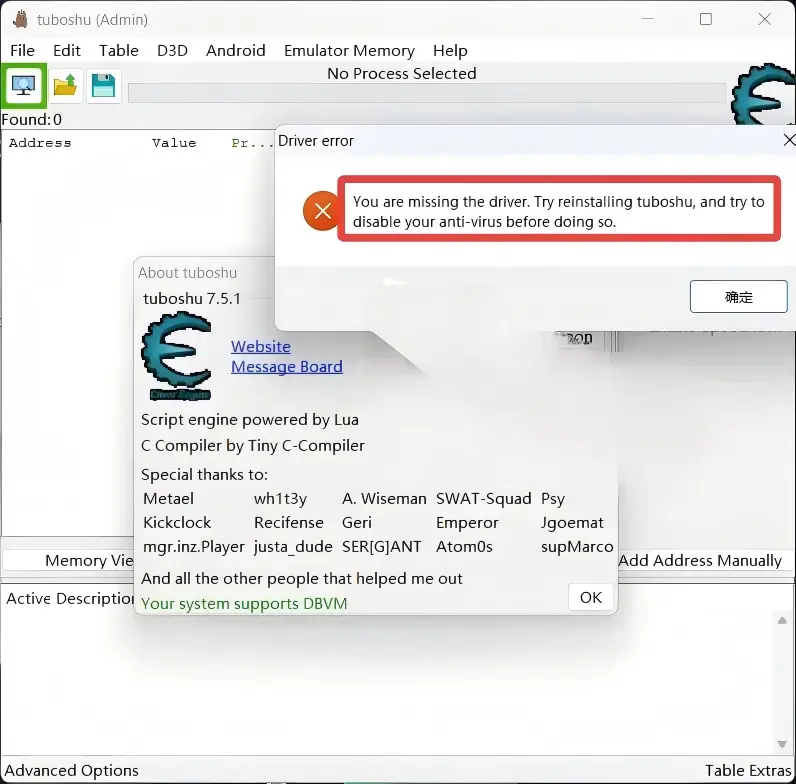
Task: Click the Address column header
Action: (x=40, y=143)
